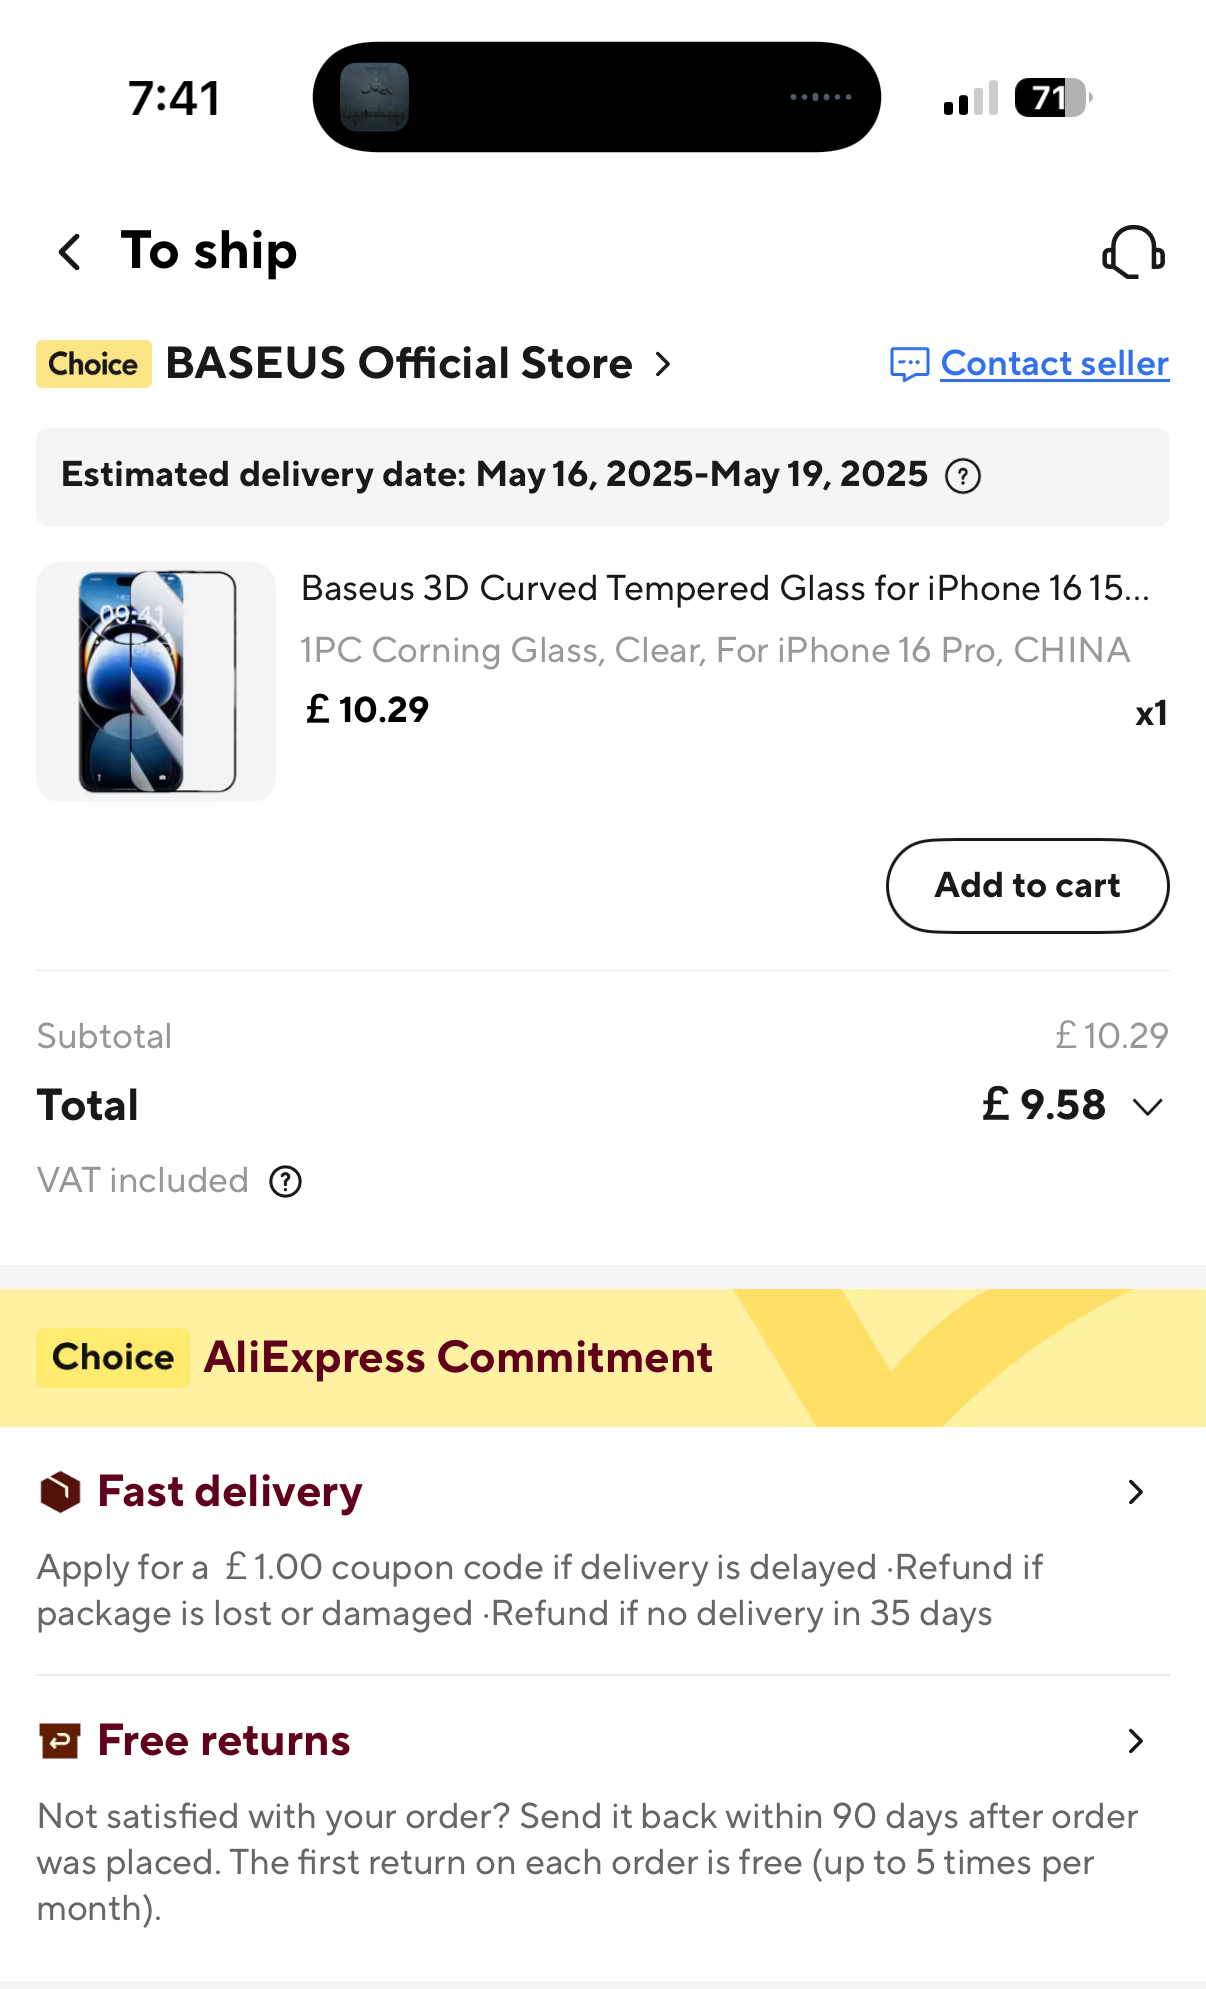Tap the Fast delivery package icon
Viewport: 1206px width, 1989px height.
(x=60, y=1492)
